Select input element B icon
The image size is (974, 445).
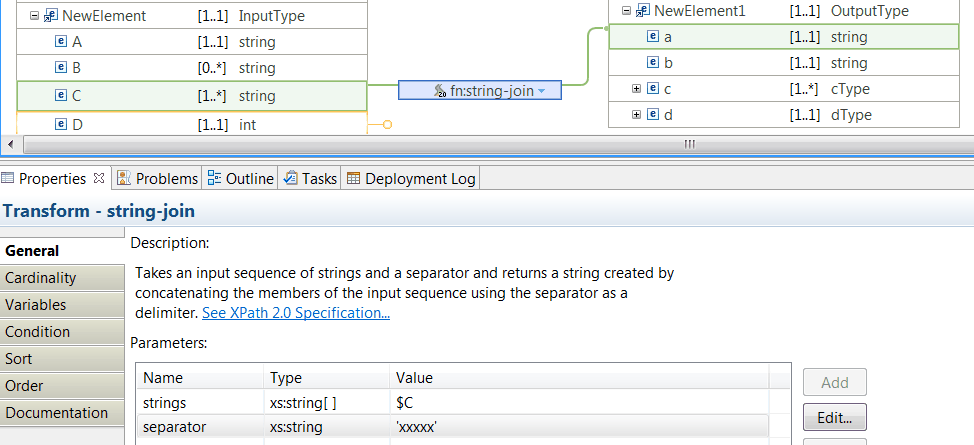click(61, 69)
